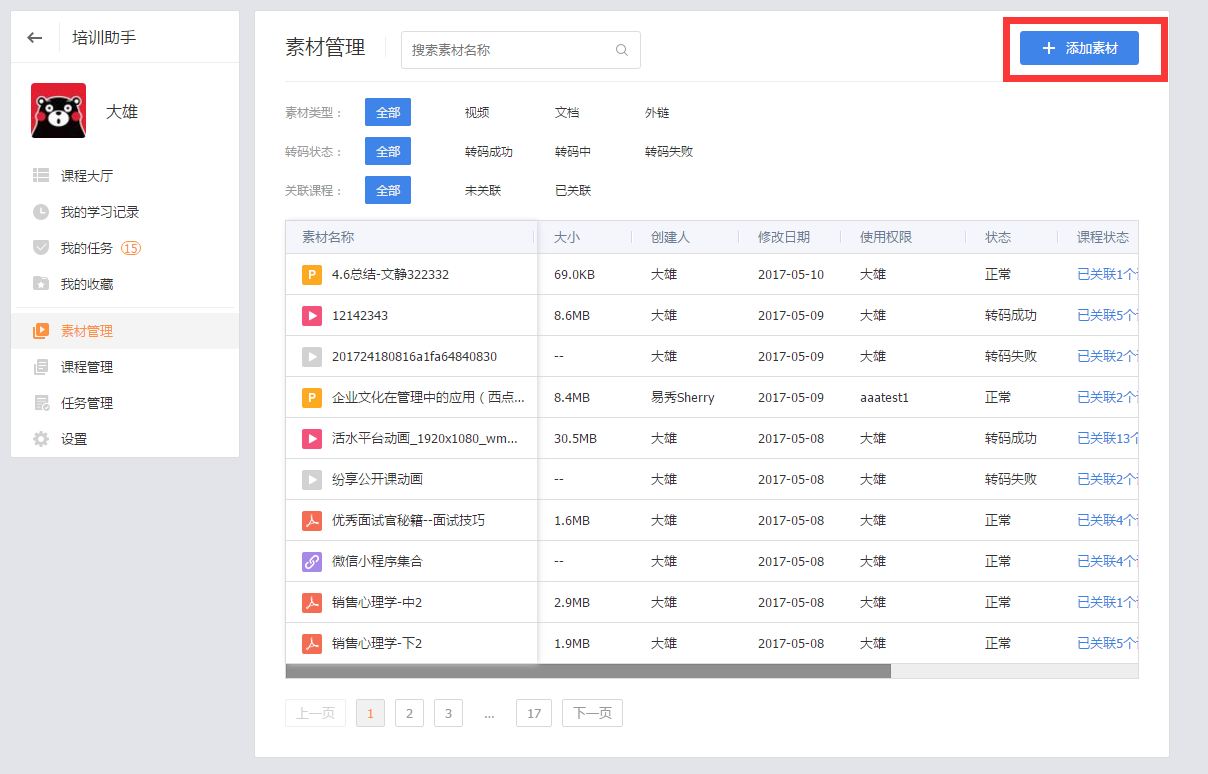The image size is (1208, 774).
Task: Open the 已关联 link for 活水平台动画 row
Action: tap(1107, 438)
